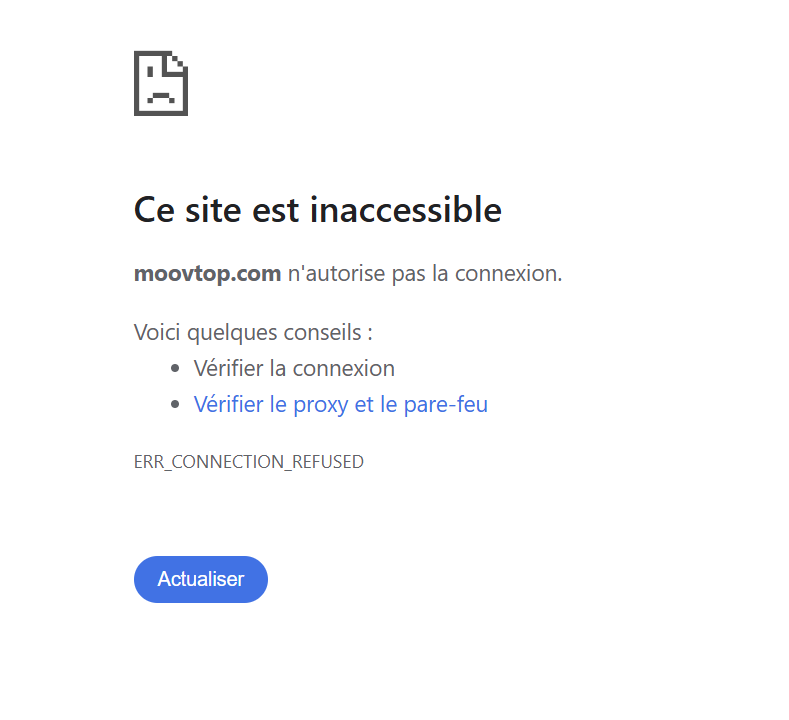Click the word Ce in the heading

point(154,210)
